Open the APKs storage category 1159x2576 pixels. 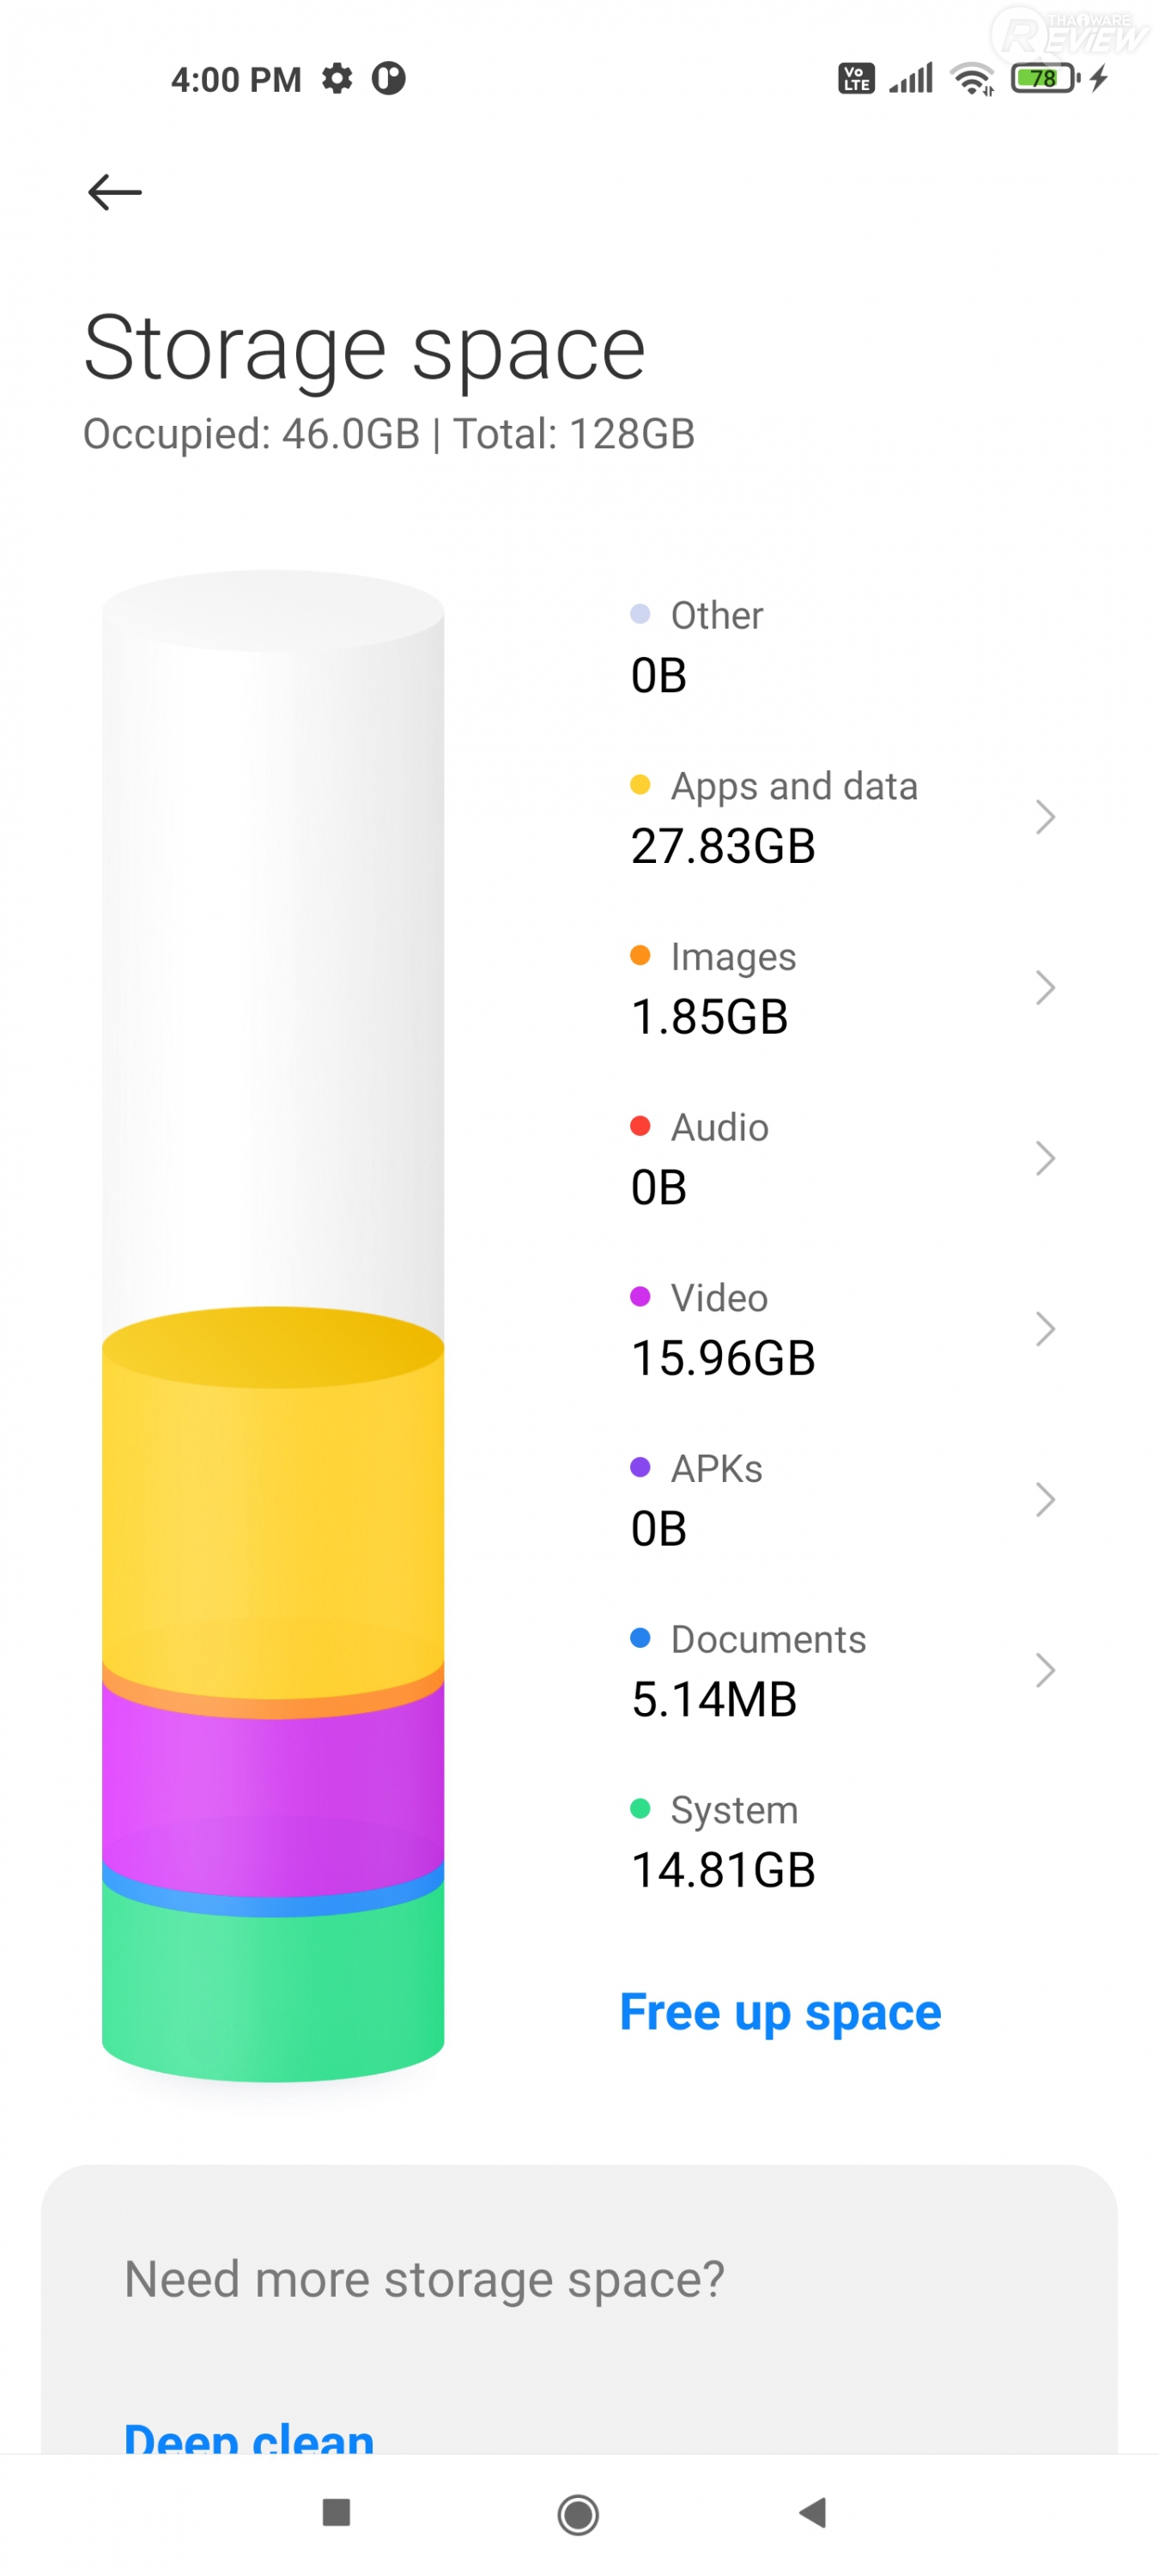click(717, 1499)
